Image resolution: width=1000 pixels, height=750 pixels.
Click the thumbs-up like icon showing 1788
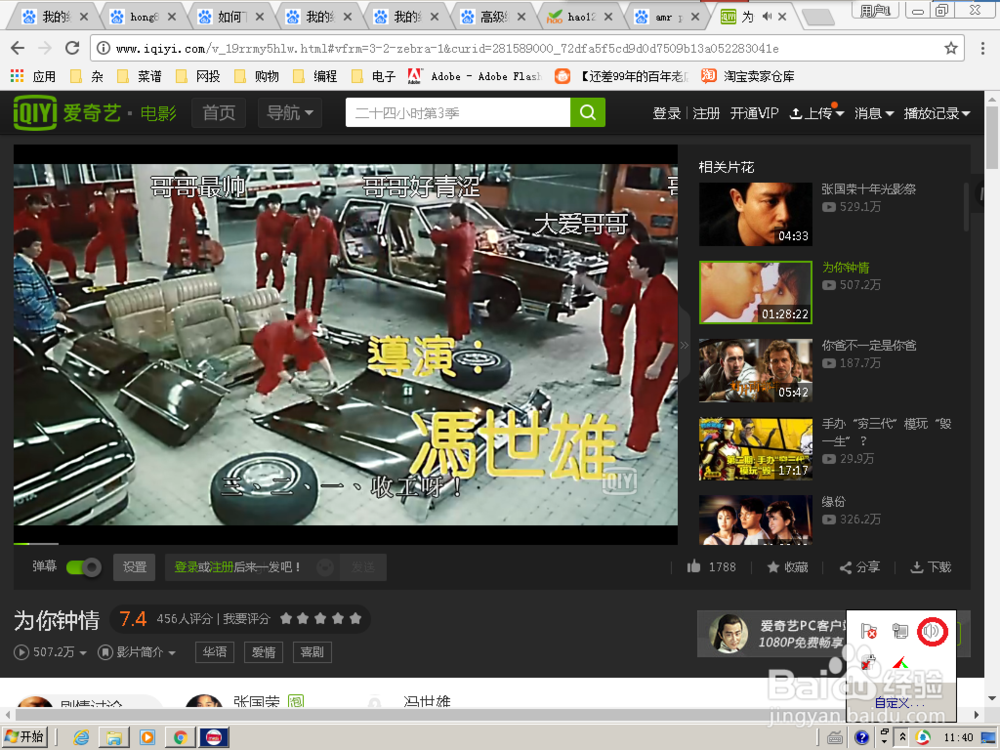point(694,566)
